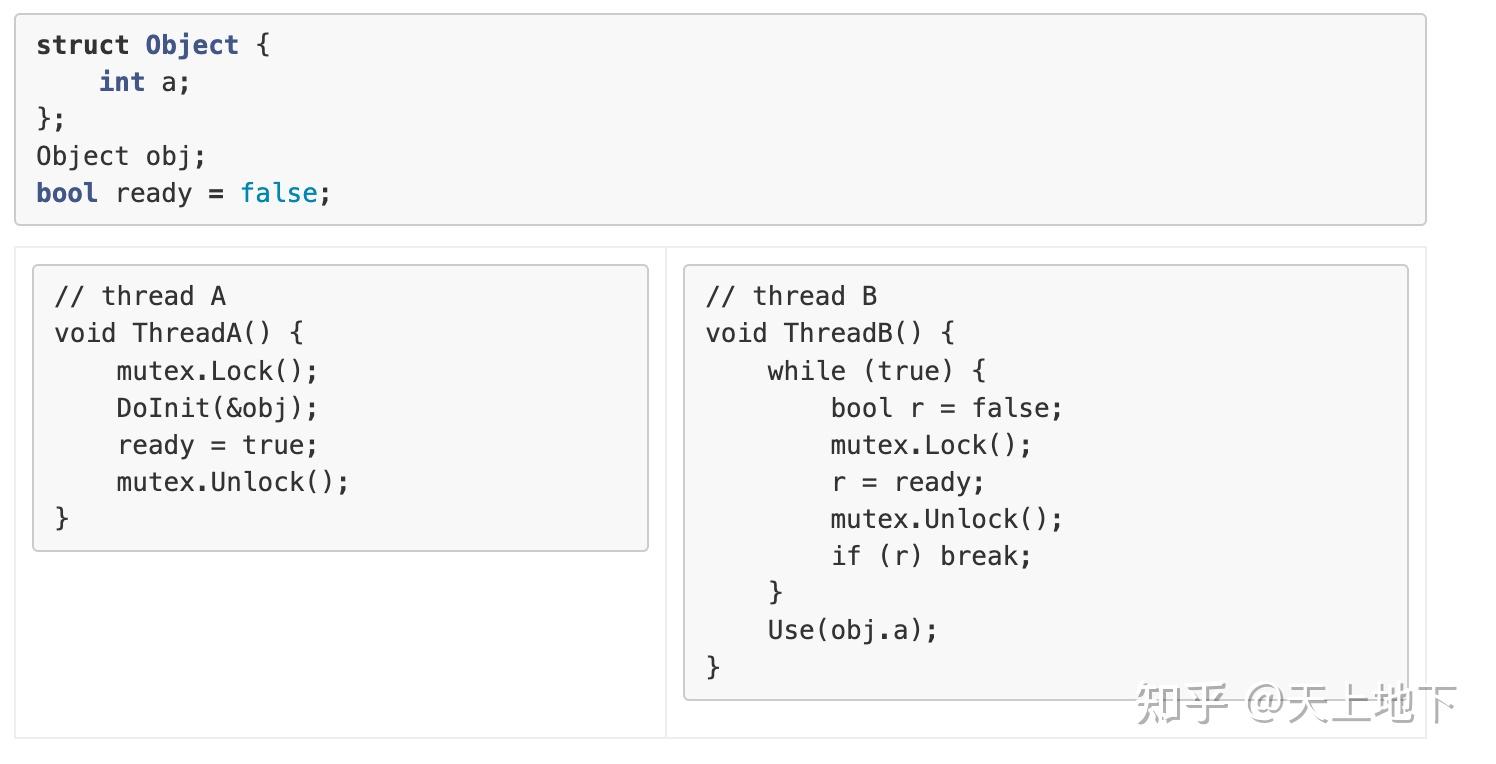Image resolution: width=1496 pixels, height=764 pixels.
Task: Click 'void ThreadA() {' function header
Action: [178, 333]
